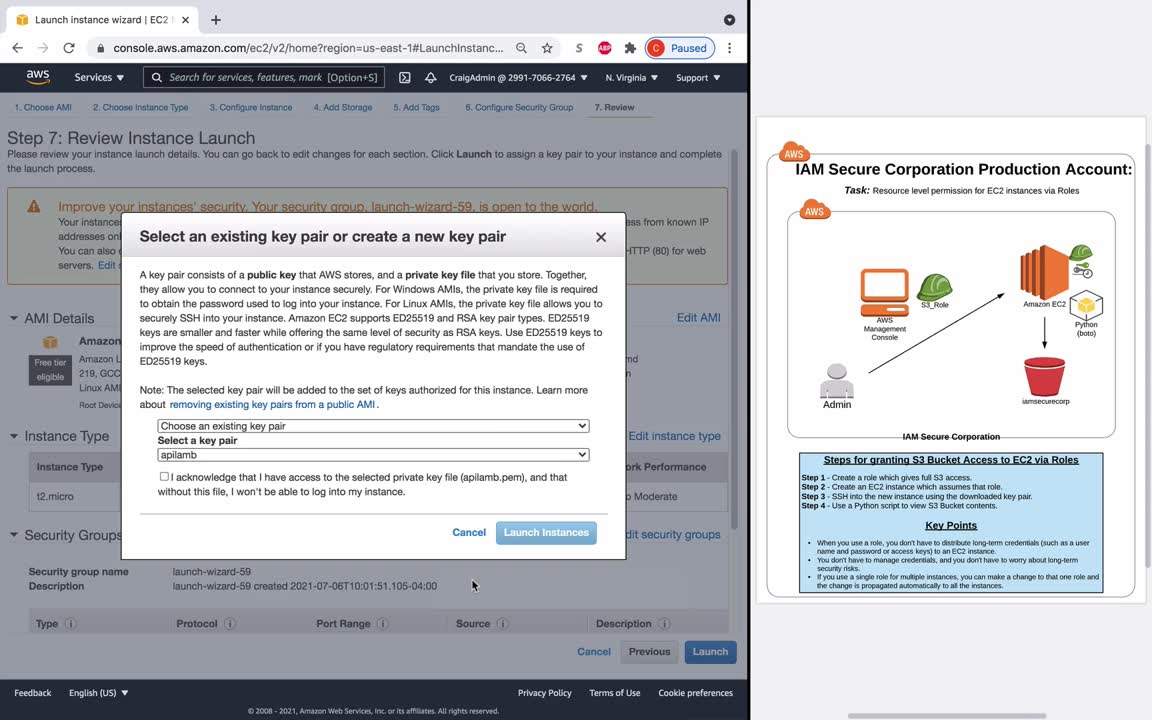Open the apilamb key pair dropdown
Screen dimensions: 1152x720
pyautogui.click(x=373, y=455)
